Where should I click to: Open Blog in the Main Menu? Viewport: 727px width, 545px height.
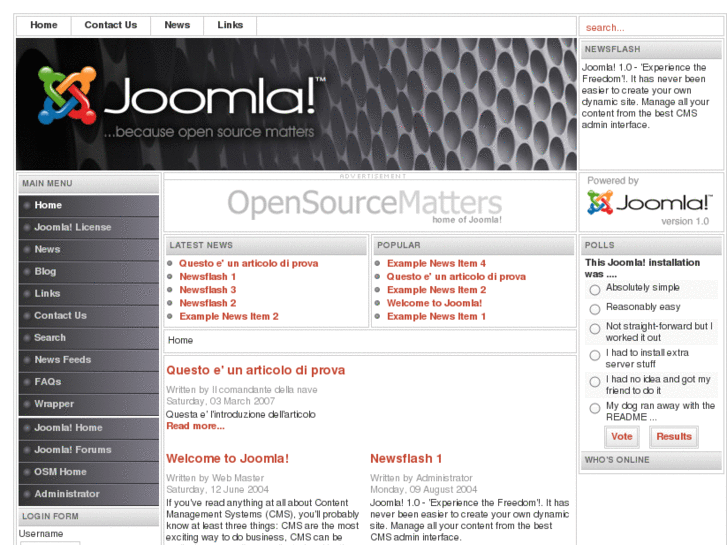tap(89, 271)
